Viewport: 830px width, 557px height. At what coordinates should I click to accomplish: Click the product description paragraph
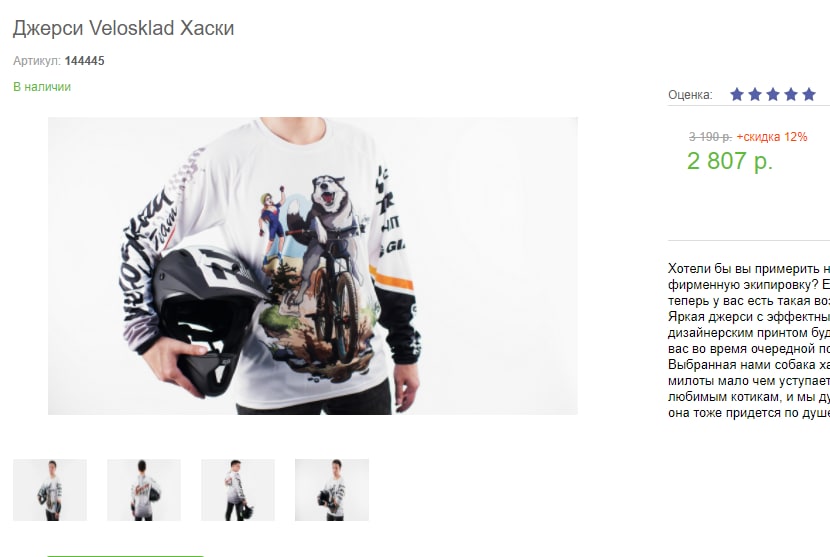click(749, 340)
